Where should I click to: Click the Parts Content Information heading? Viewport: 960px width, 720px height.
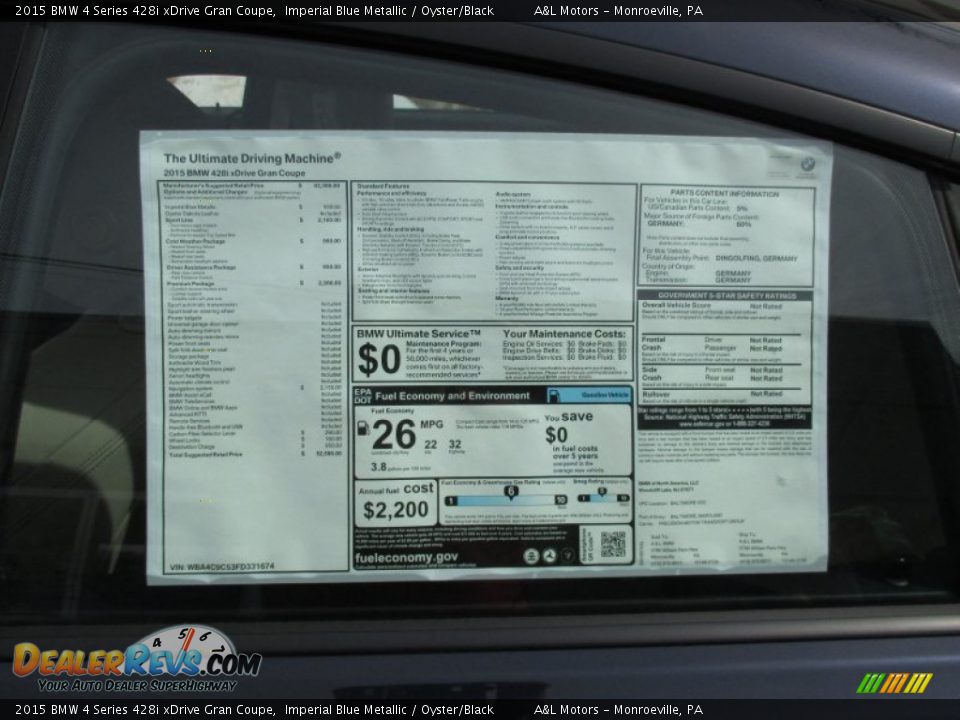(x=725, y=193)
